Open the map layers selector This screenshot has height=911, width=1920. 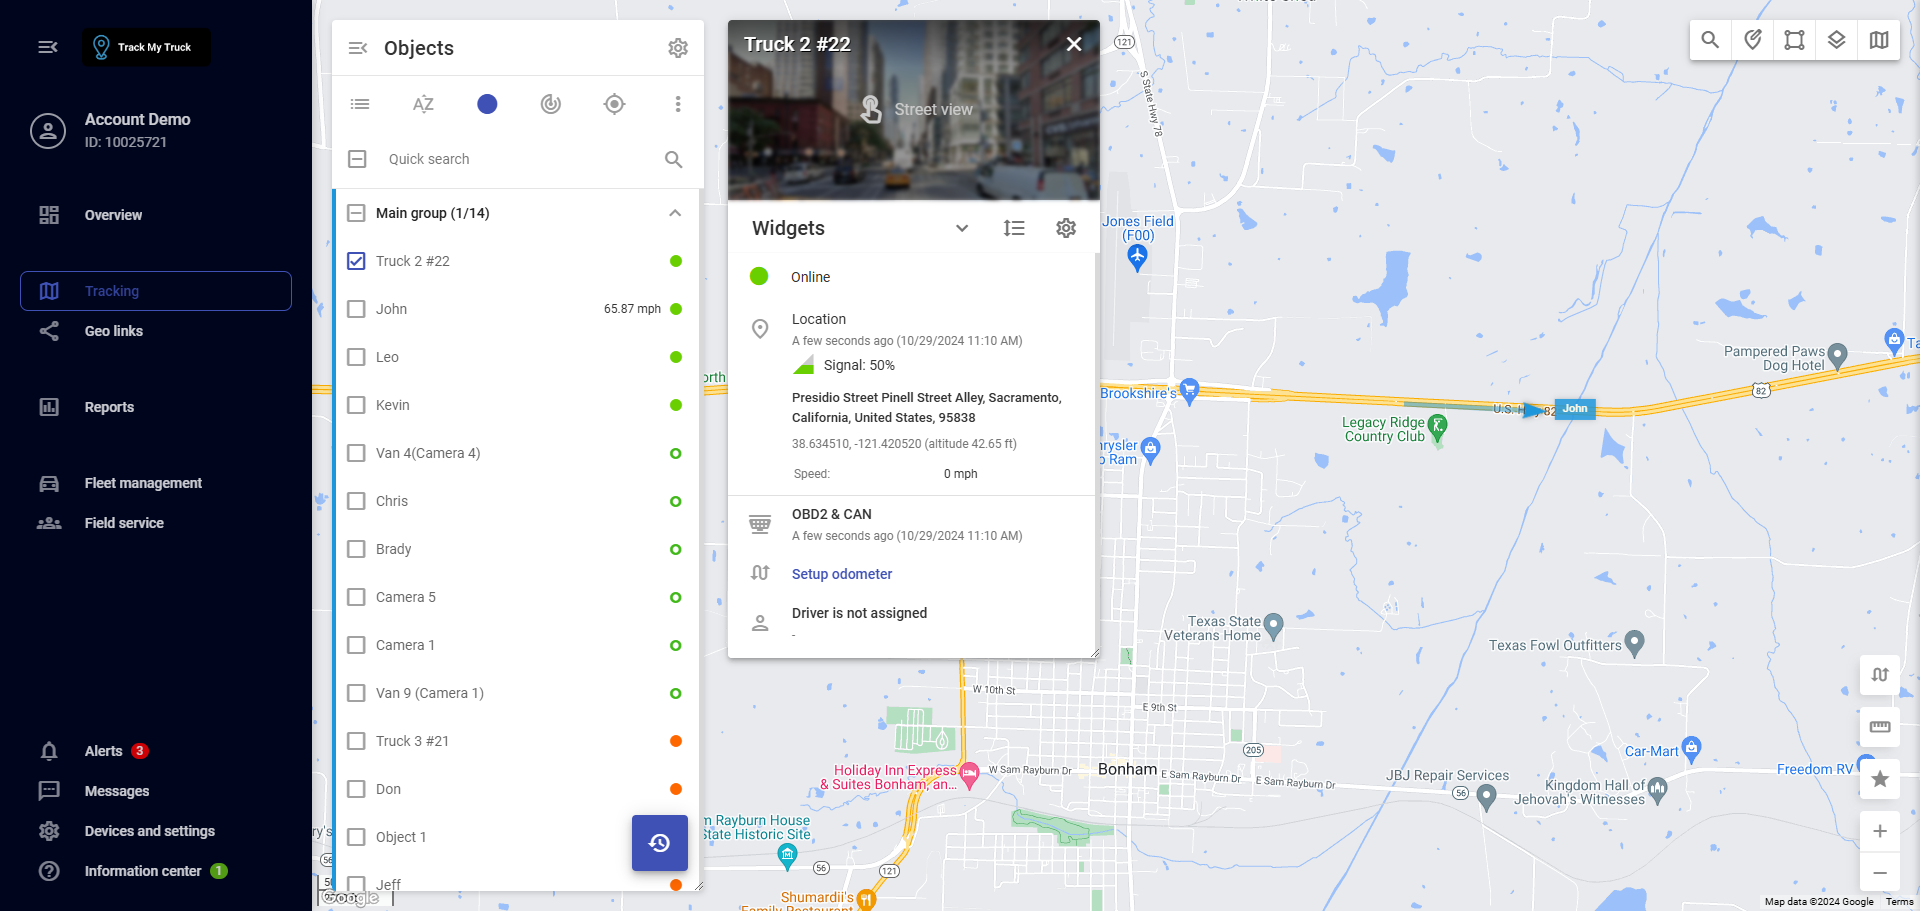point(1836,40)
